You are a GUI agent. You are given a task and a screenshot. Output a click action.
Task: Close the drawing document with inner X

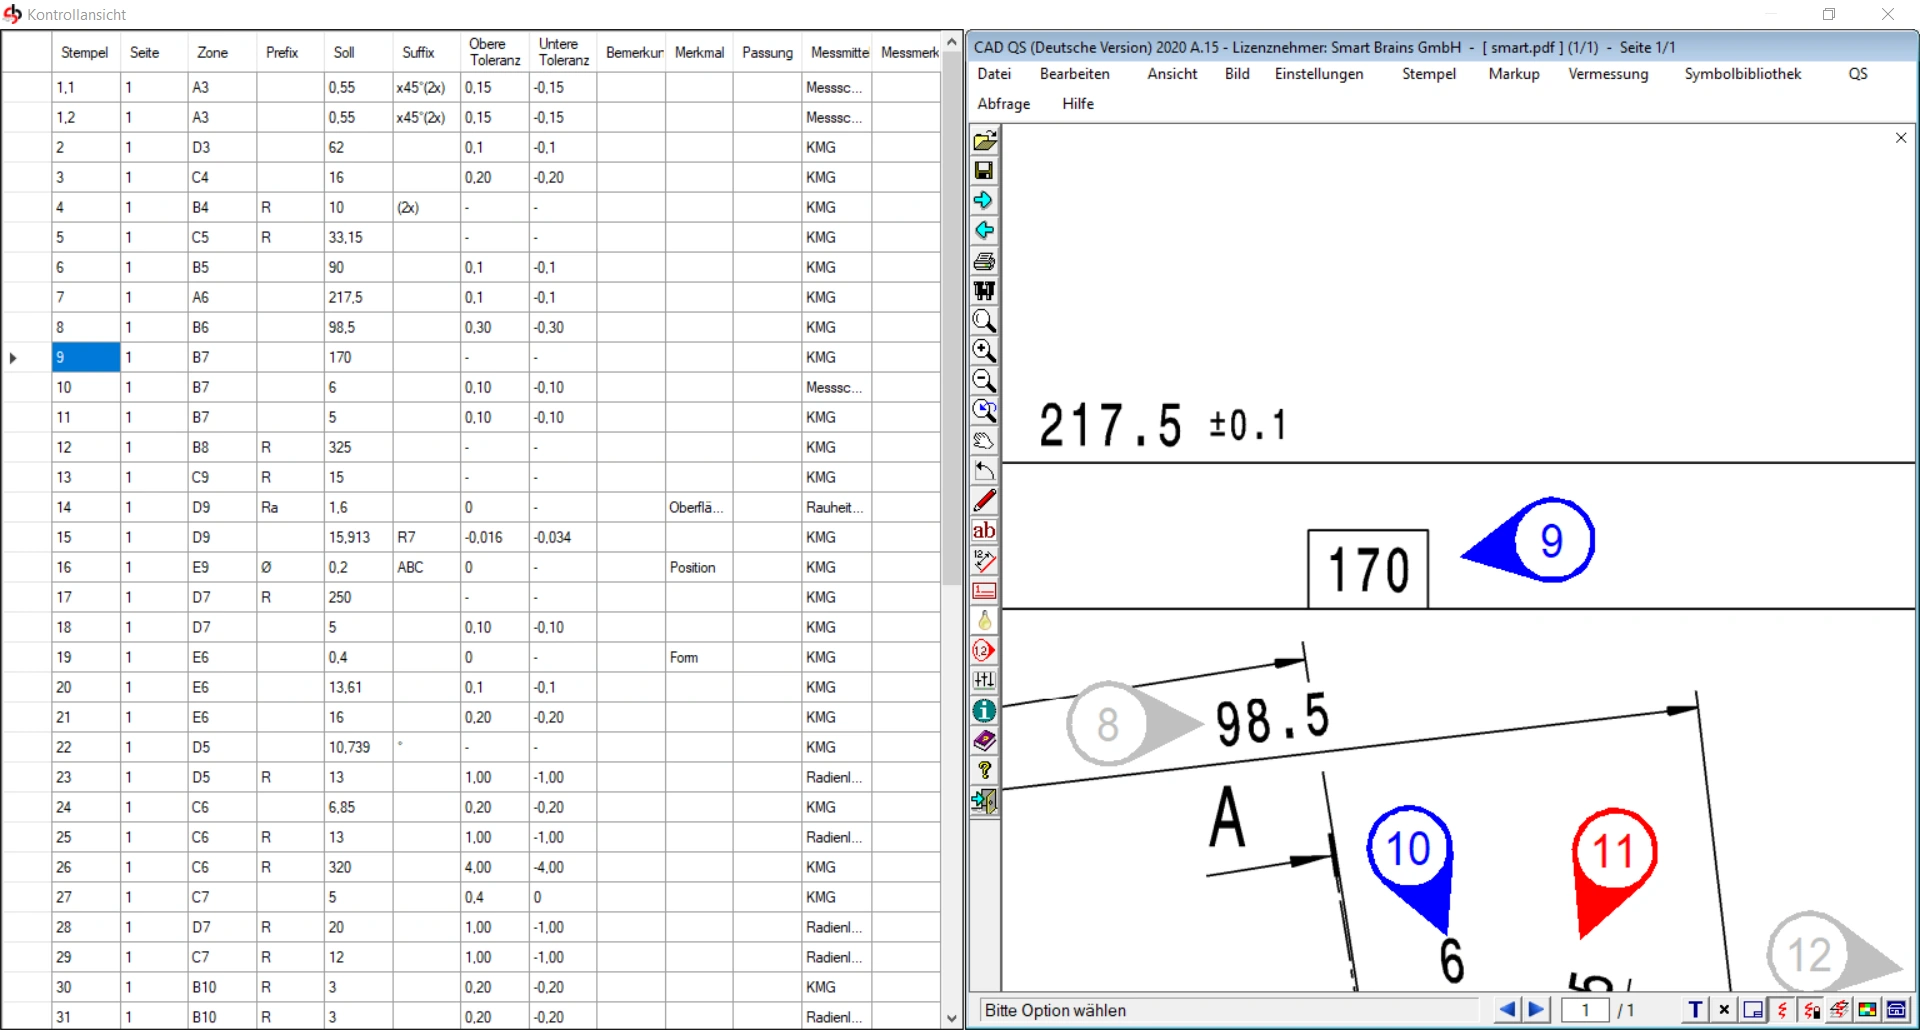[x=1901, y=138]
